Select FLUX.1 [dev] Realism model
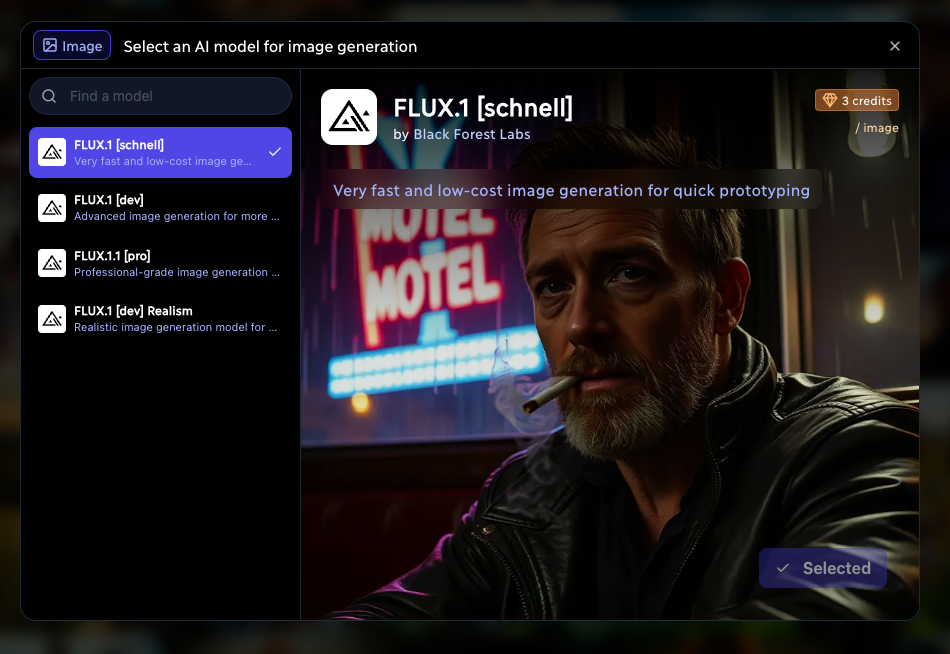The height and width of the screenshot is (654, 950). [x=161, y=319]
